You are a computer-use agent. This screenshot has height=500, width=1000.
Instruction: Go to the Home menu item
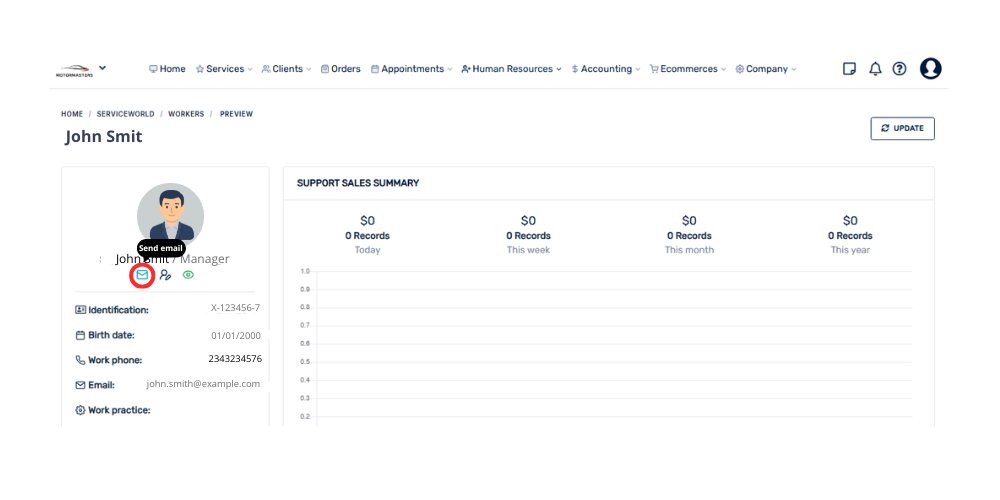pyautogui.click(x=167, y=69)
